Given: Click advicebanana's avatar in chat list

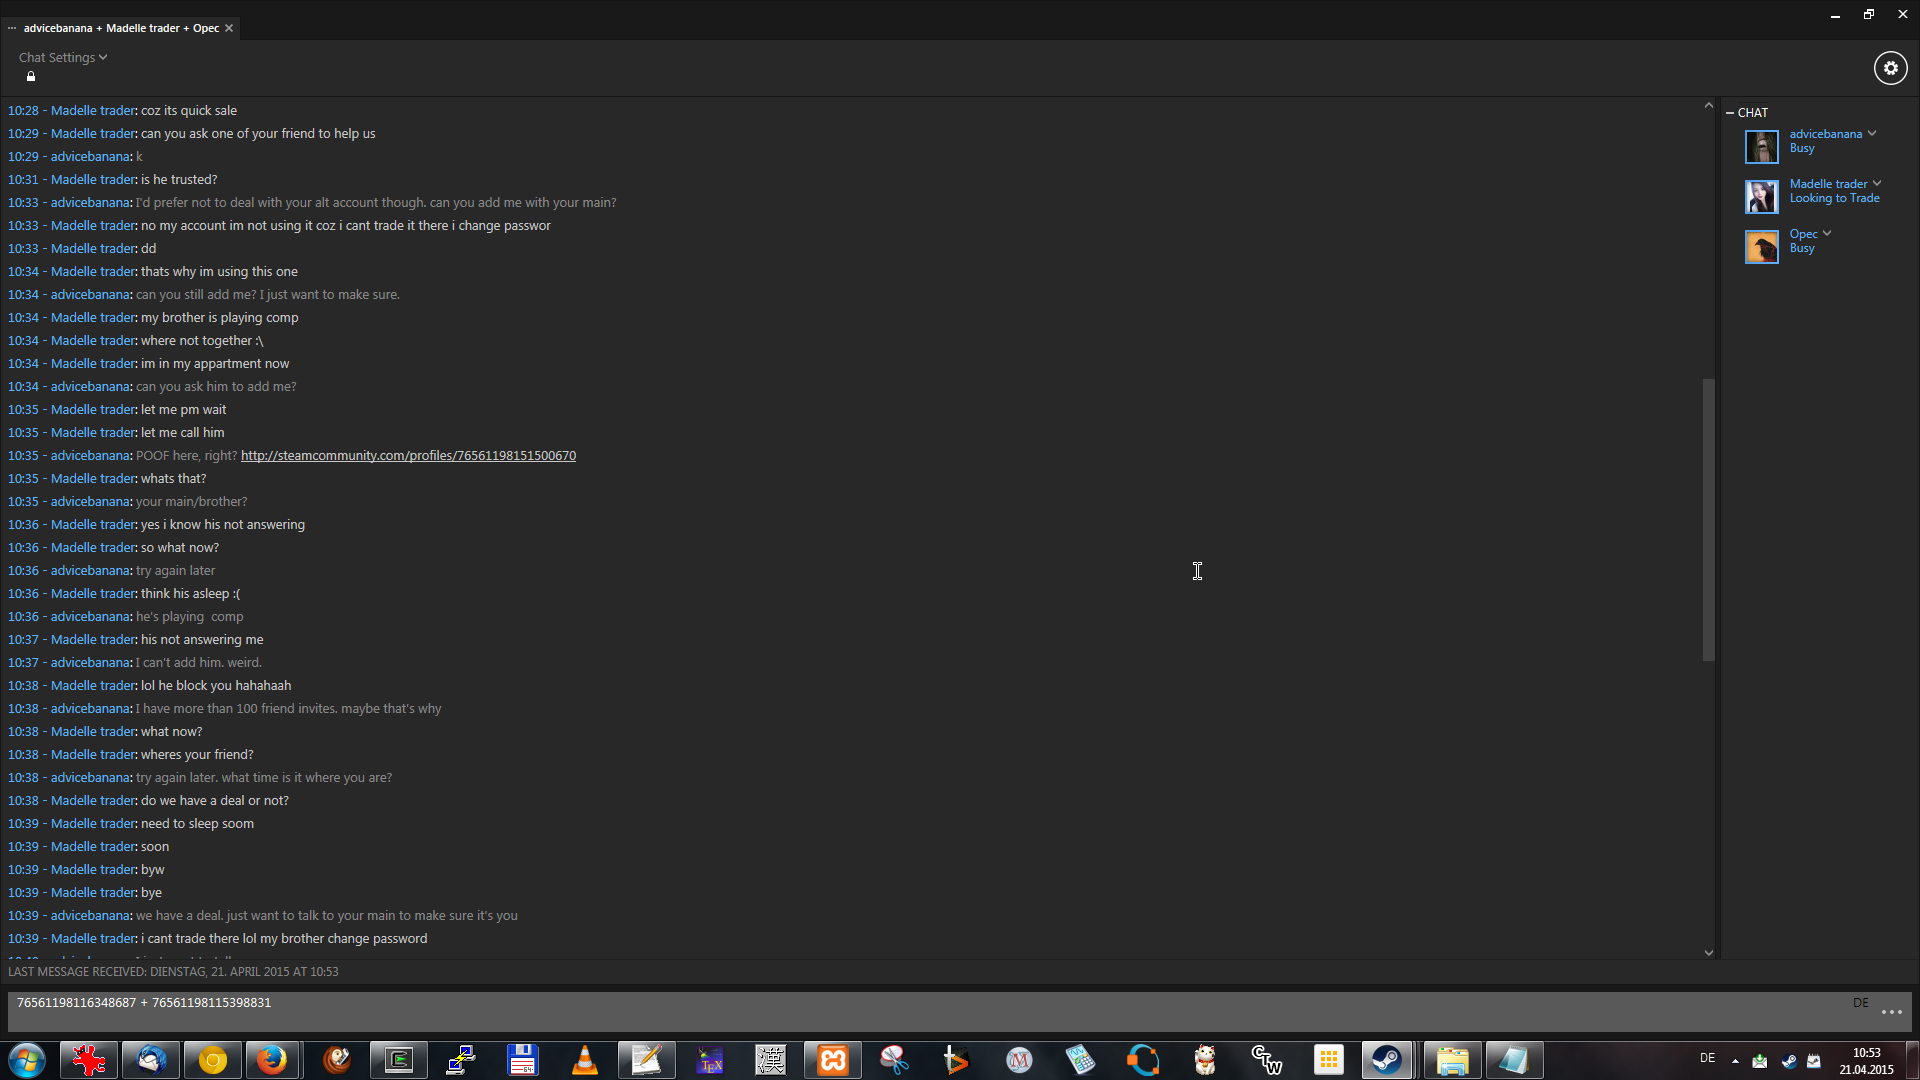Looking at the screenshot, I should pyautogui.click(x=1761, y=146).
